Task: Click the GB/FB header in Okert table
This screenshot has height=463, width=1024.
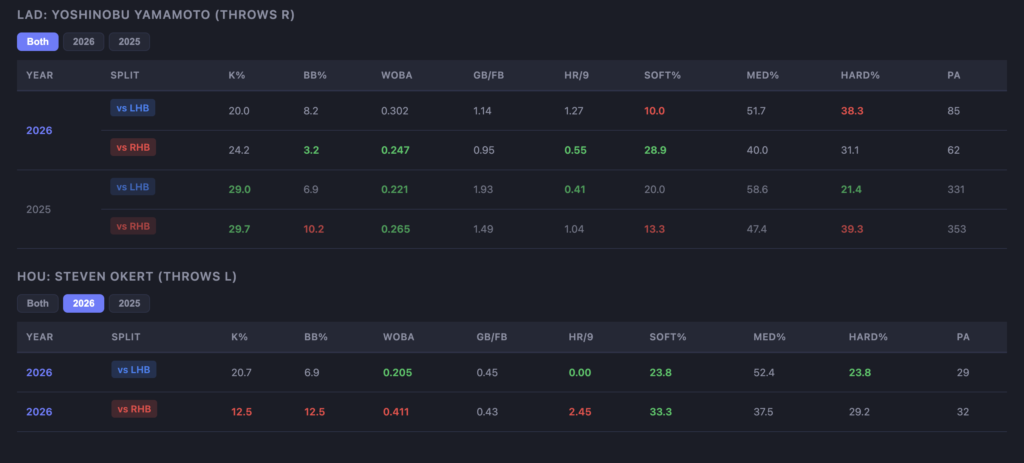Action: pyautogui.click(x=492, y=338)
